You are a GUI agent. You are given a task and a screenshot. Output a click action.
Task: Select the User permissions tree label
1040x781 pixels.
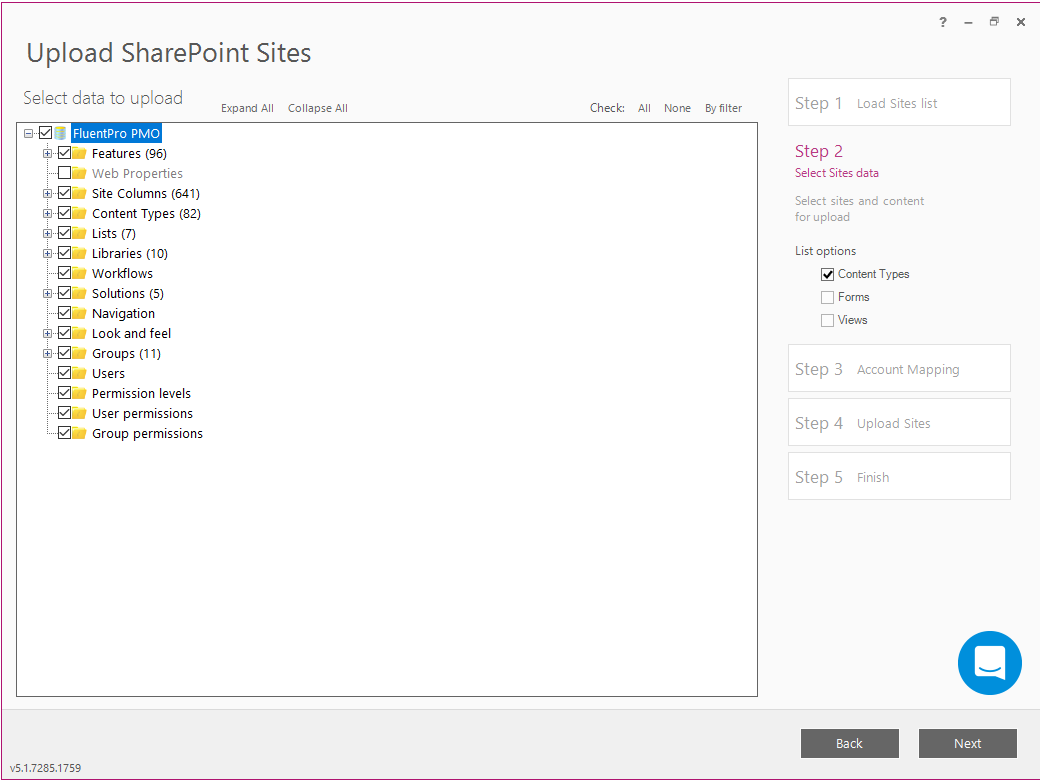pyautogui.click(x=143, y=413)
